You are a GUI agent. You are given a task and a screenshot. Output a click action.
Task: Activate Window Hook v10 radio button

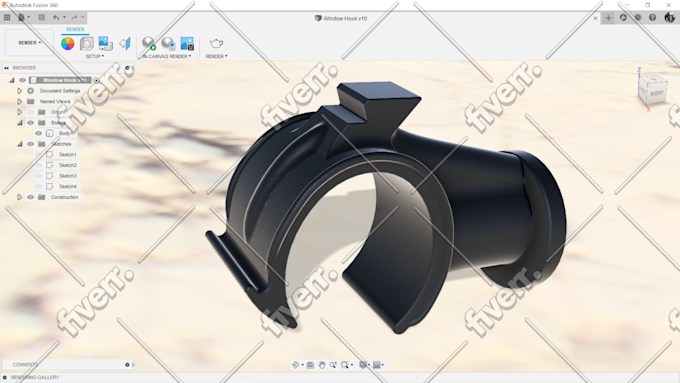(x=96, y=80)
